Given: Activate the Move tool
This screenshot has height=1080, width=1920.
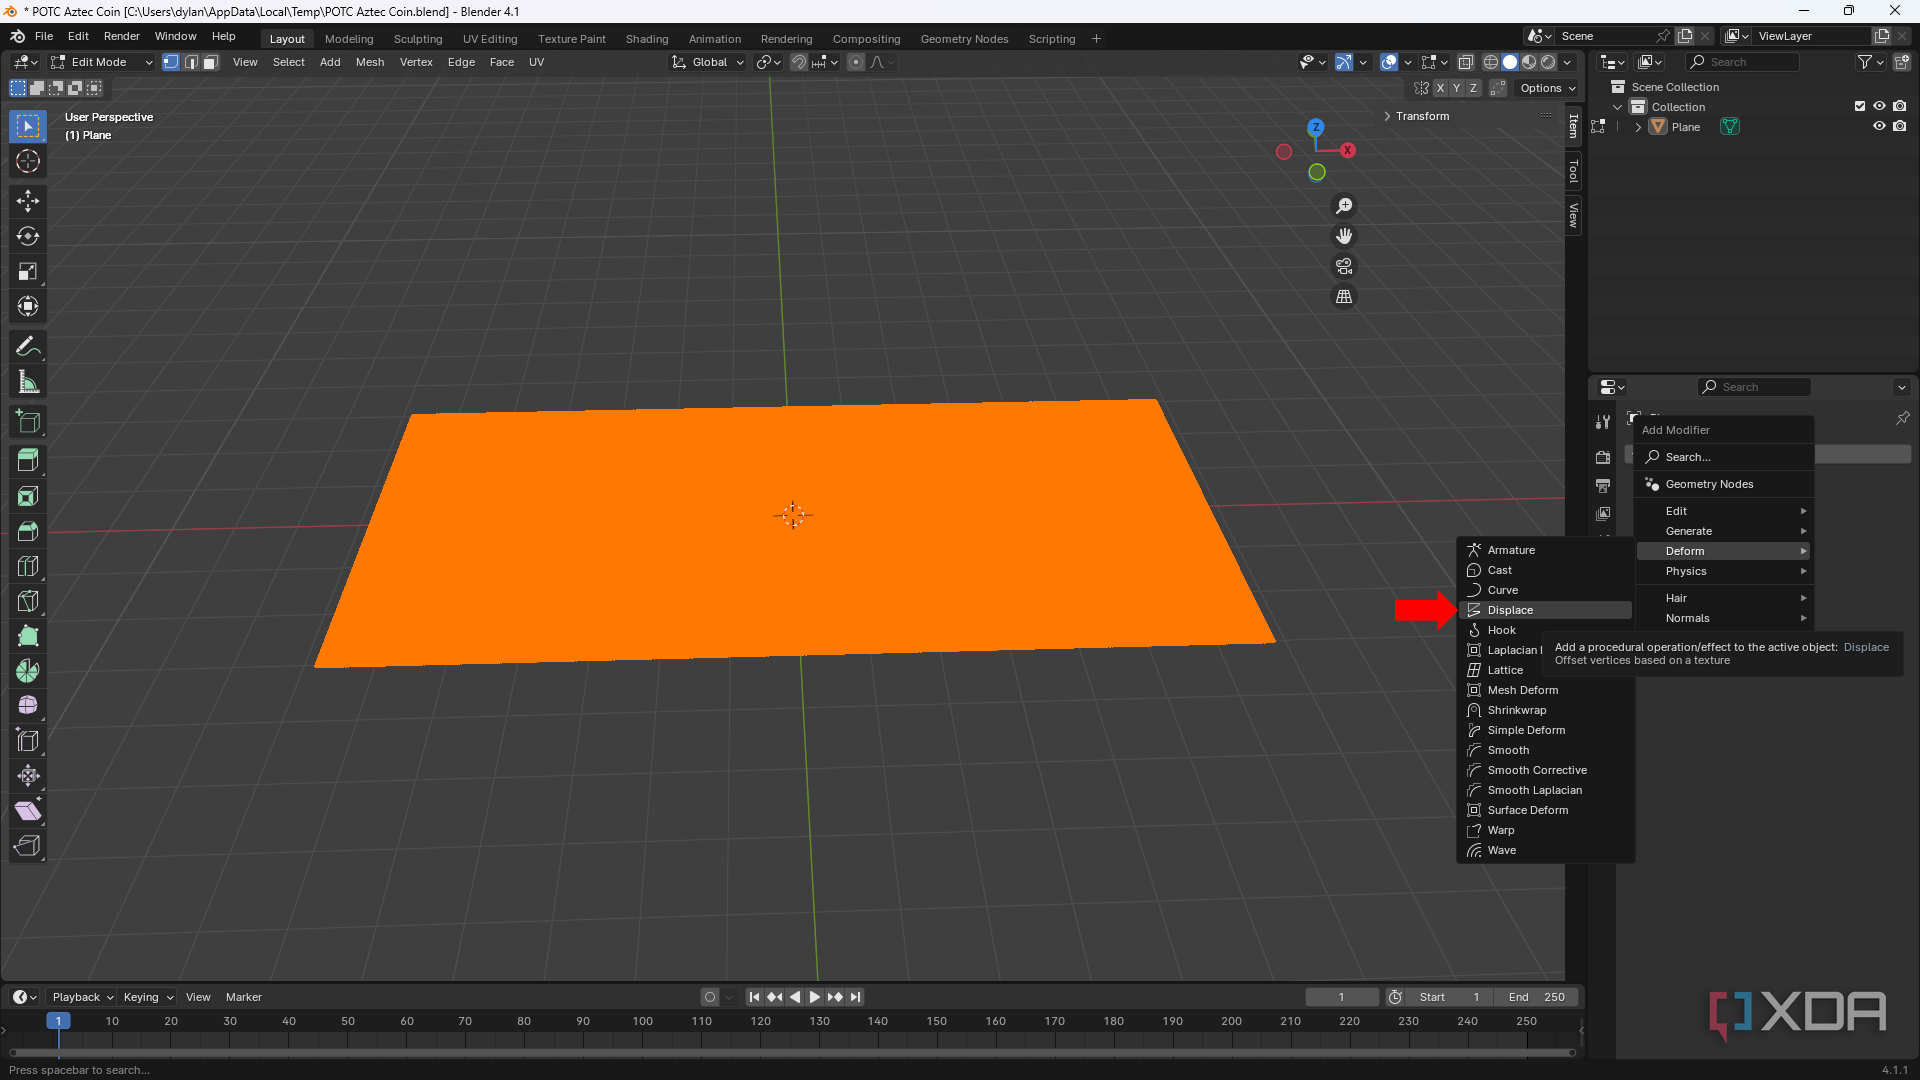Looking at the screenshot, I should (27, 200).
